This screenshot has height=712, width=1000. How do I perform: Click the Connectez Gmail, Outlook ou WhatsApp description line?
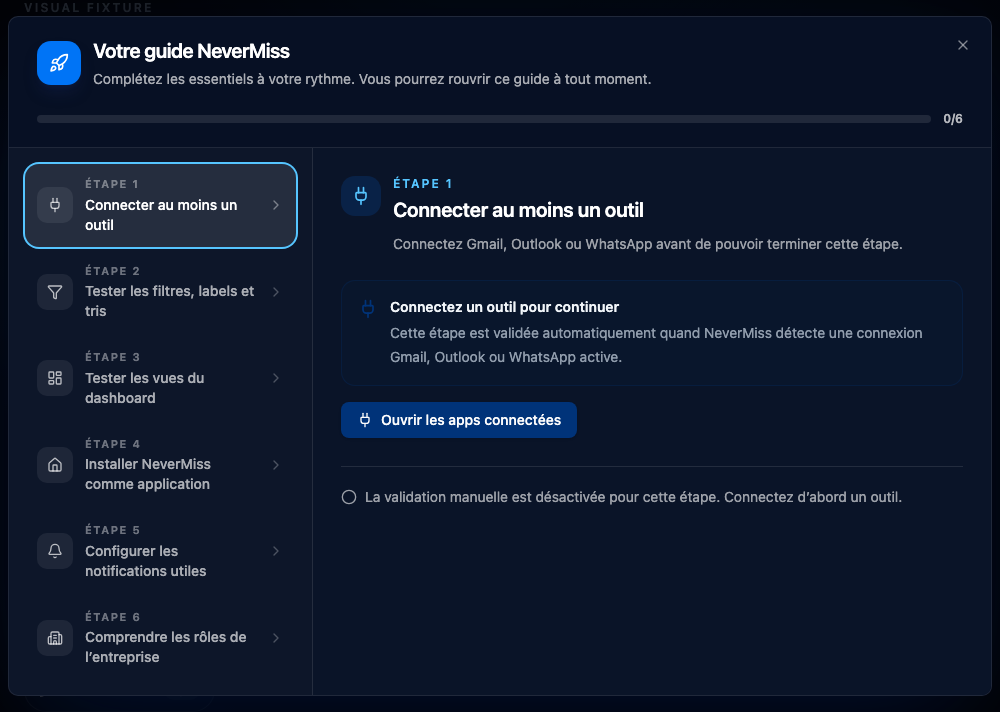647,244
